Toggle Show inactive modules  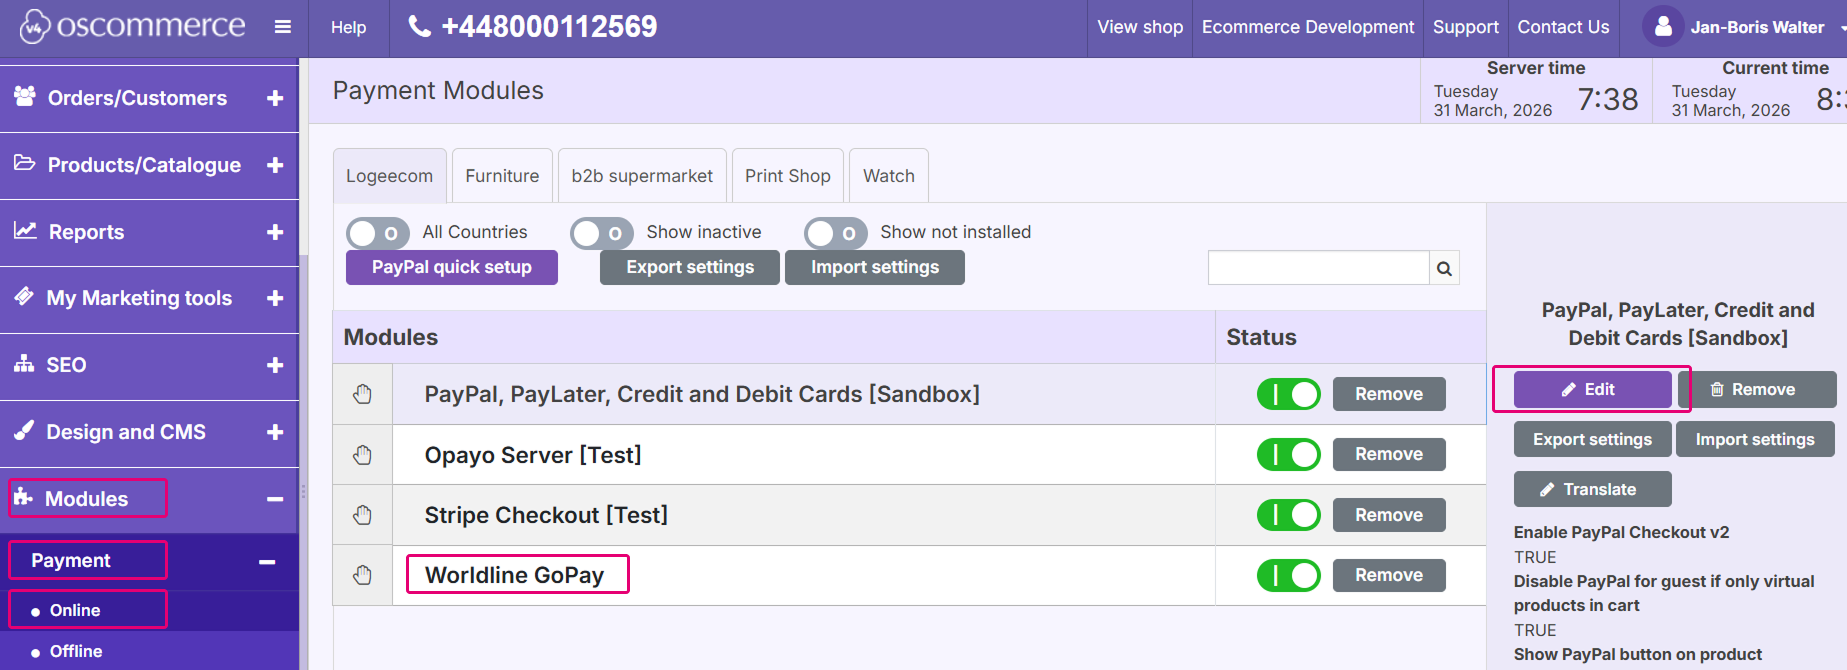tap(601, 232)
